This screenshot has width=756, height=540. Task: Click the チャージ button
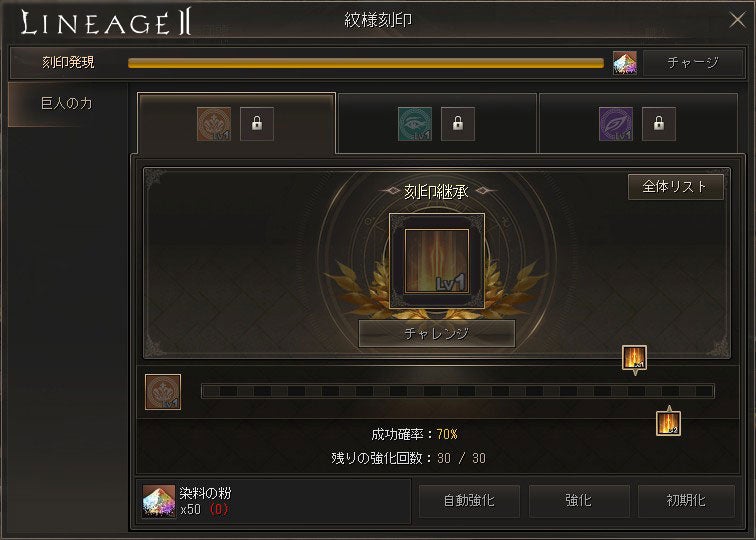click(x=693, y=63)
